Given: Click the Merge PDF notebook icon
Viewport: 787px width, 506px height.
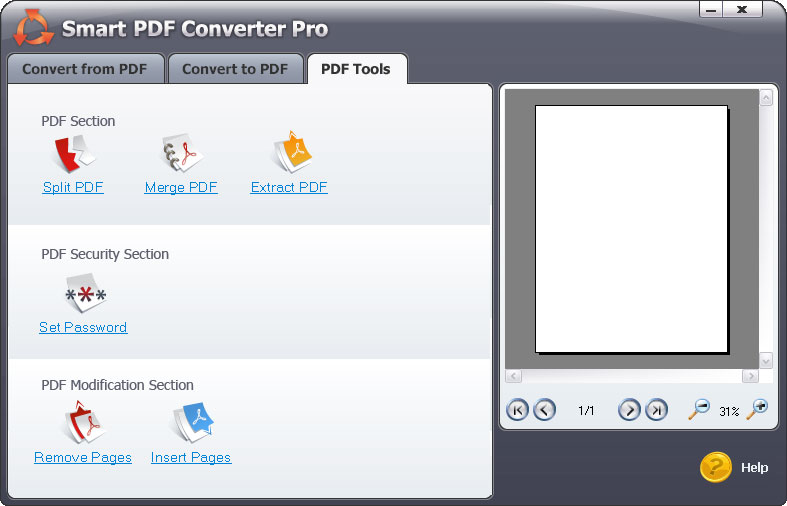Looking at the screenshot, I should pos(182,153).
